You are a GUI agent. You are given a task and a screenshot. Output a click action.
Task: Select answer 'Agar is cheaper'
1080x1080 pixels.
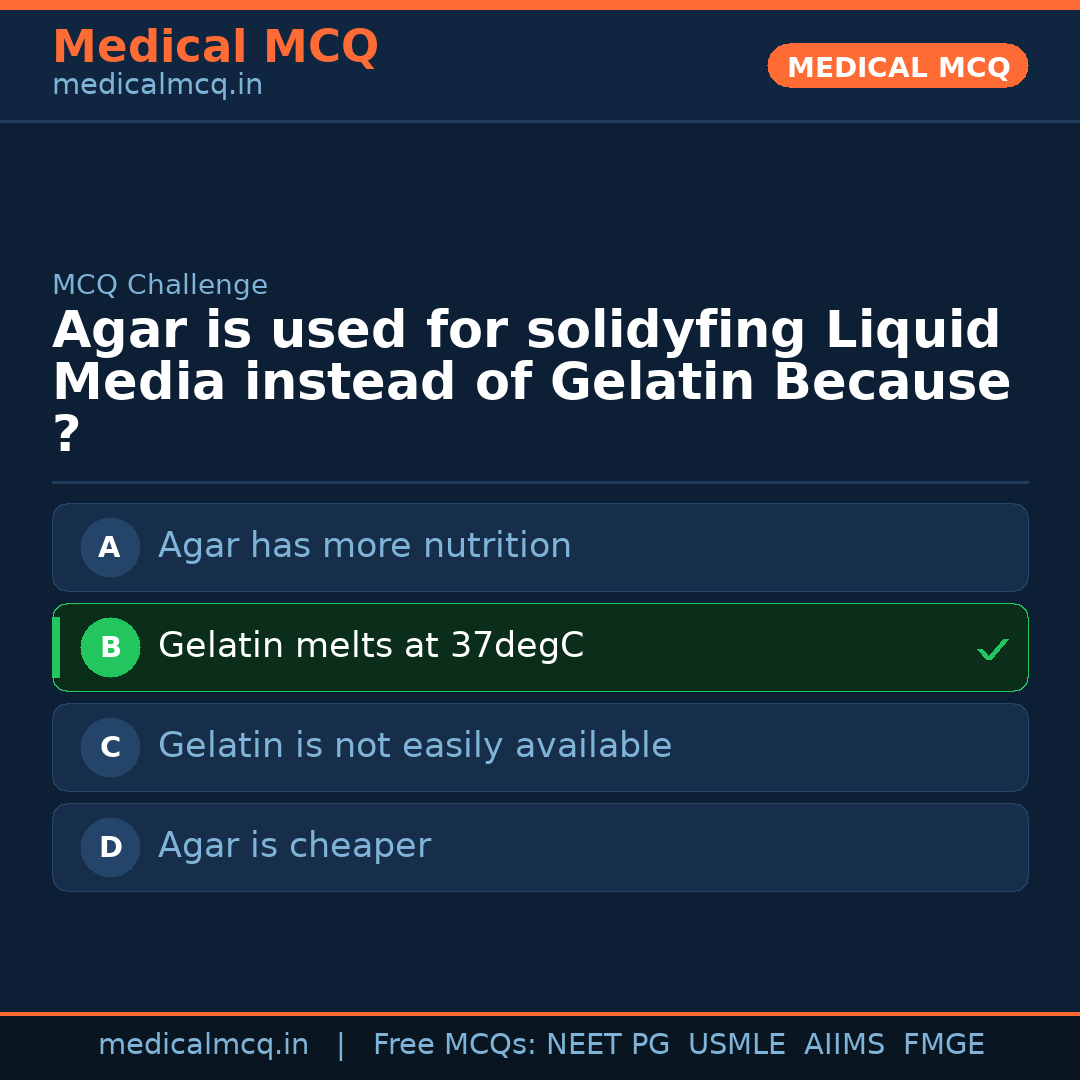point(294,846)
